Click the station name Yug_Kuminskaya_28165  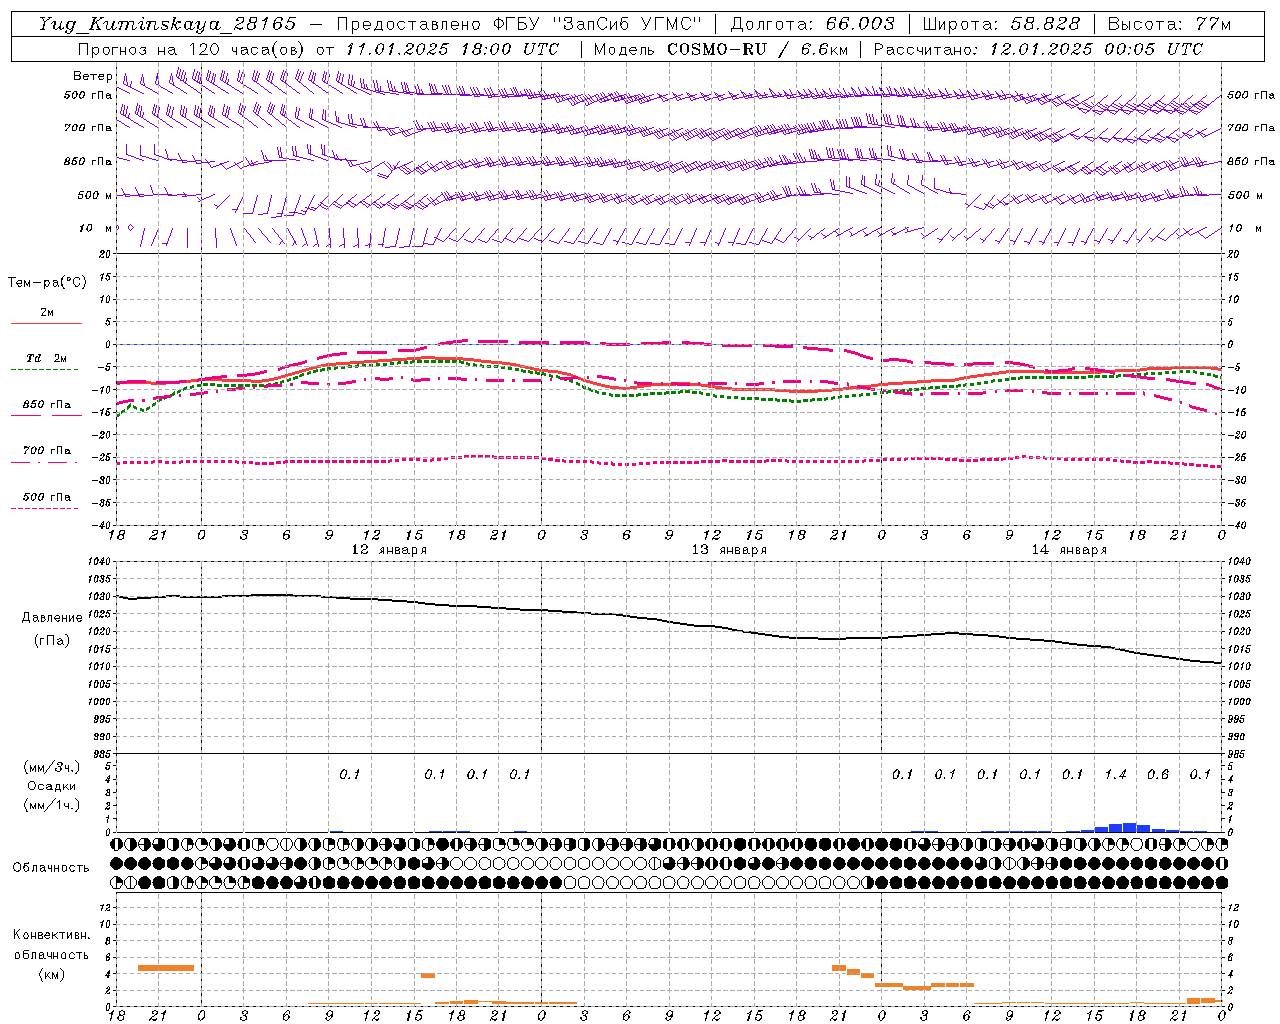(167, 24)
